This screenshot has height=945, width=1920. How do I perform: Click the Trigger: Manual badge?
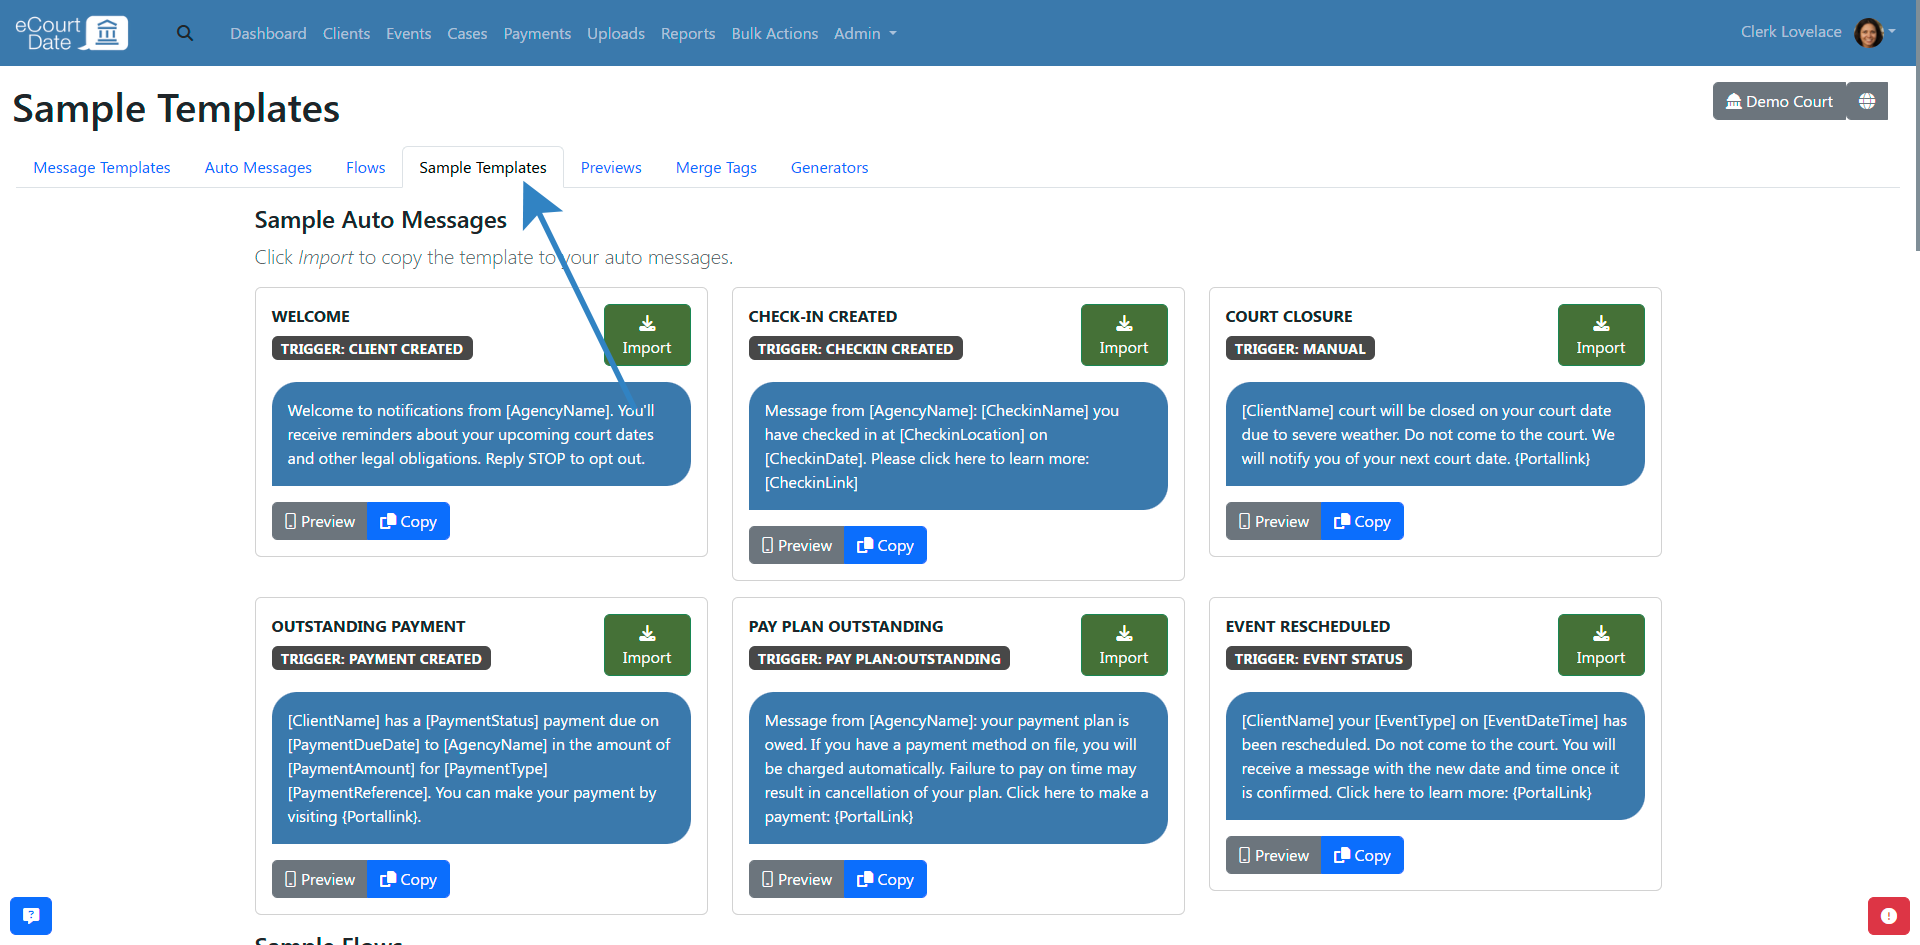(1300, 349)
